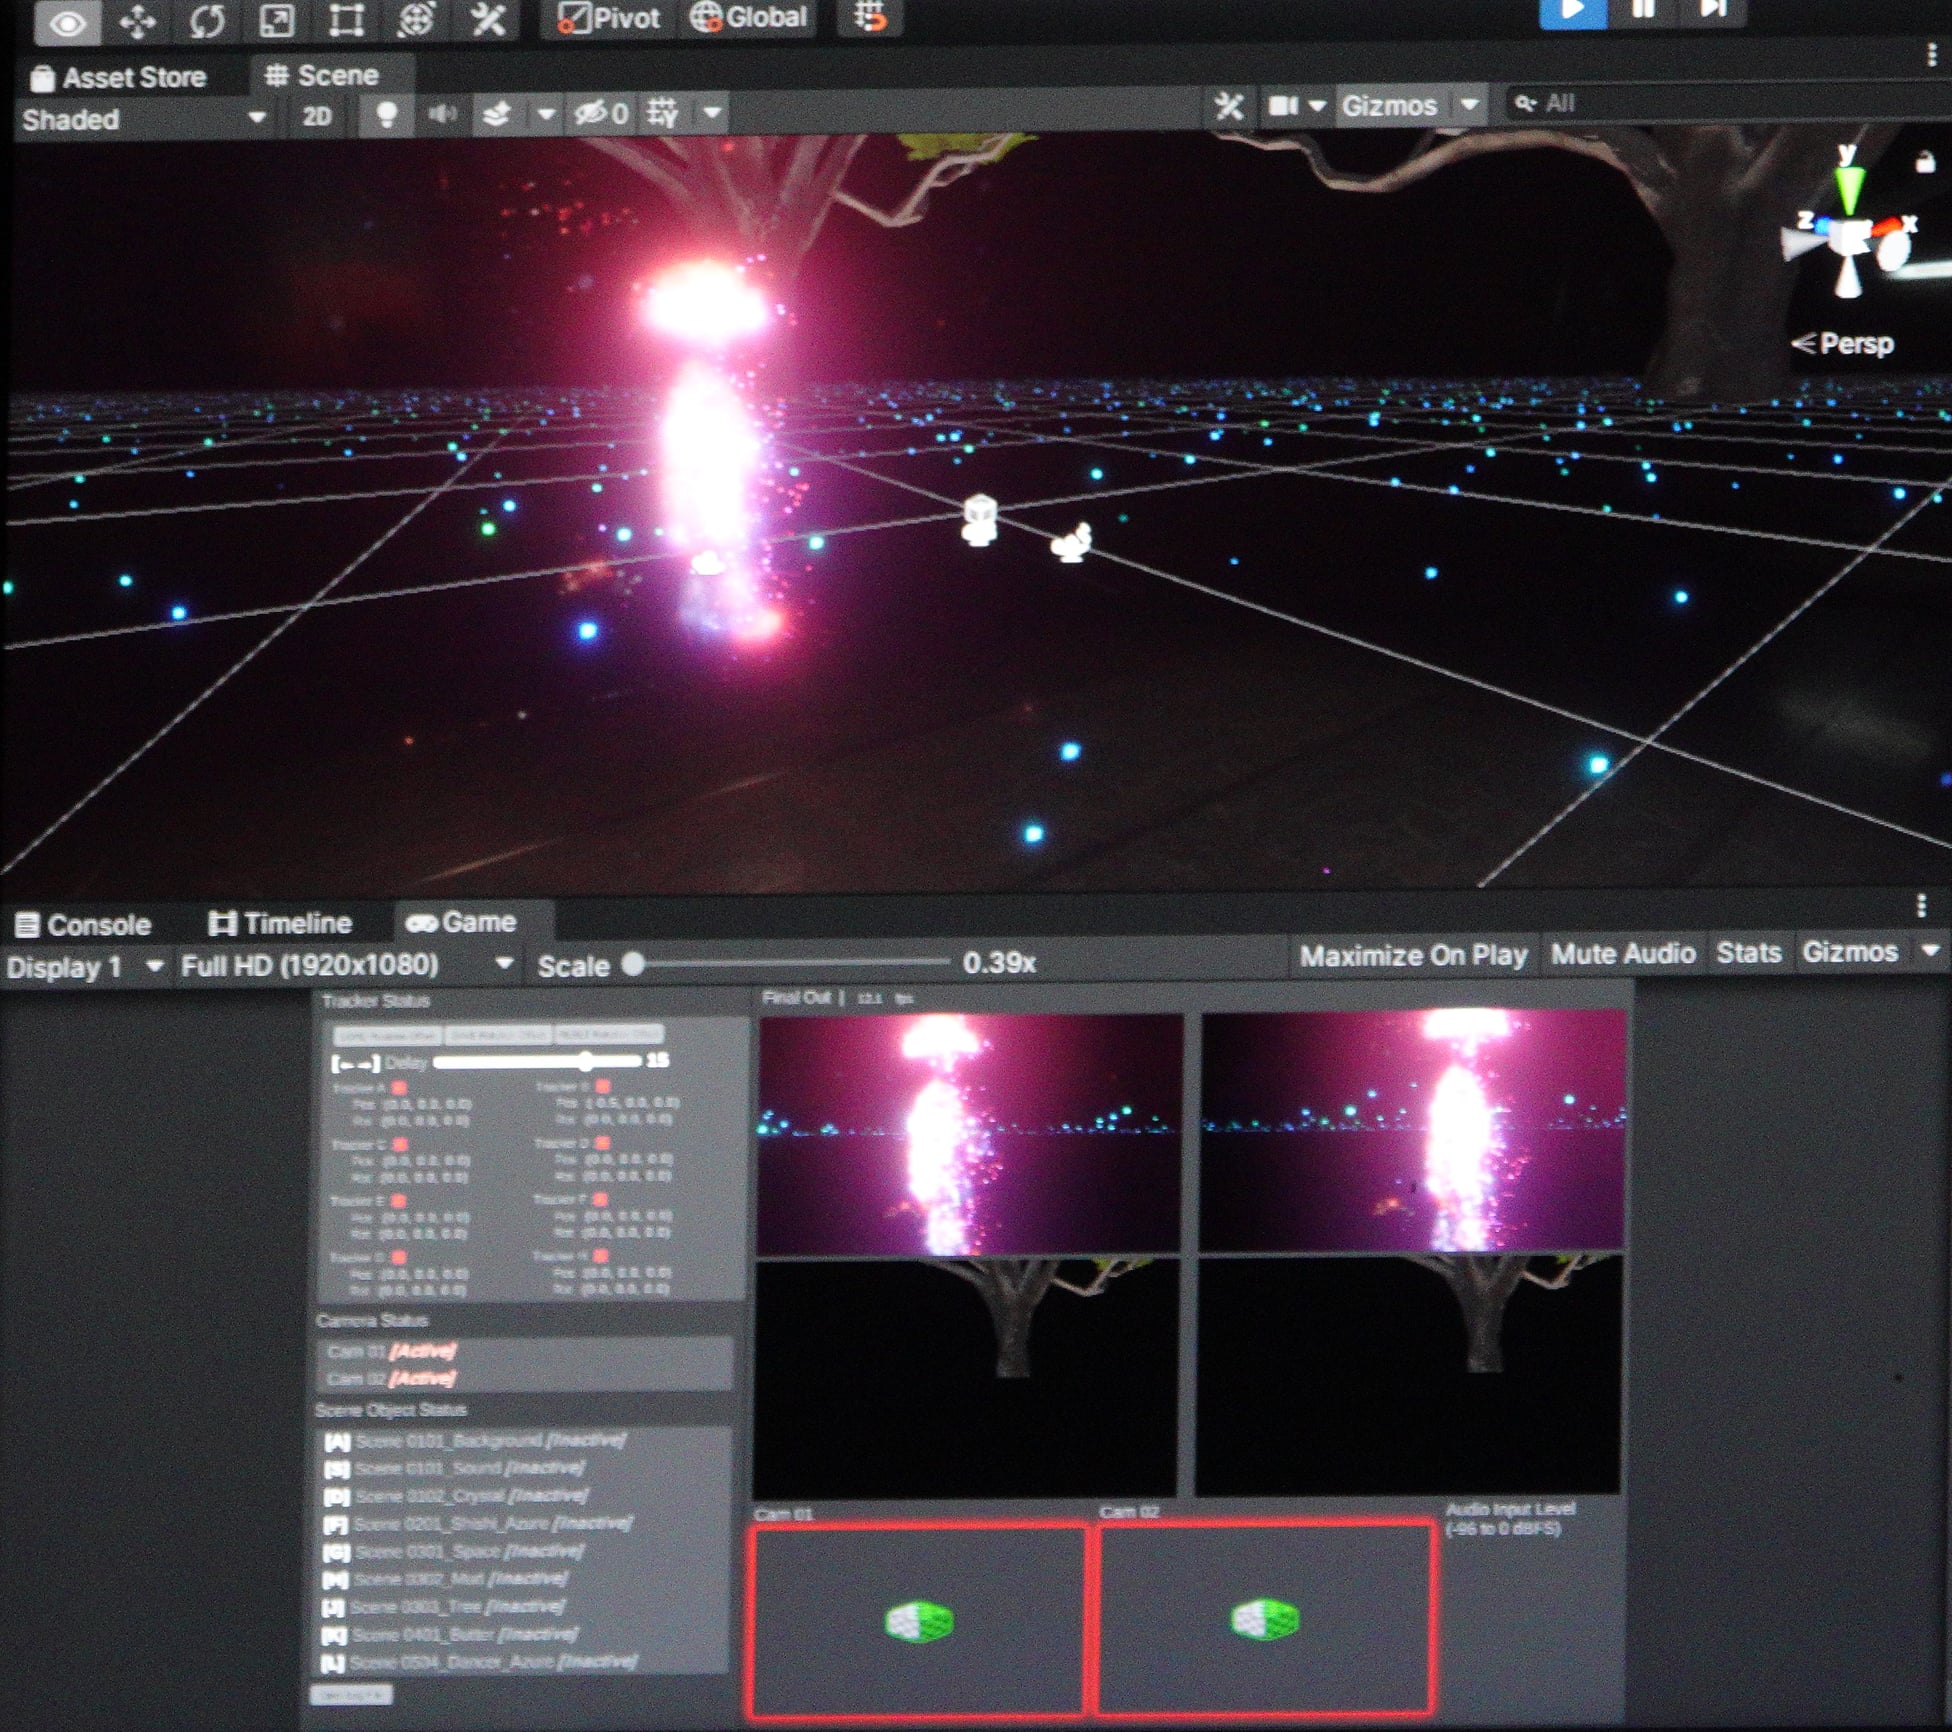
Task: Click Mute Audio button
Action: 1622,954
